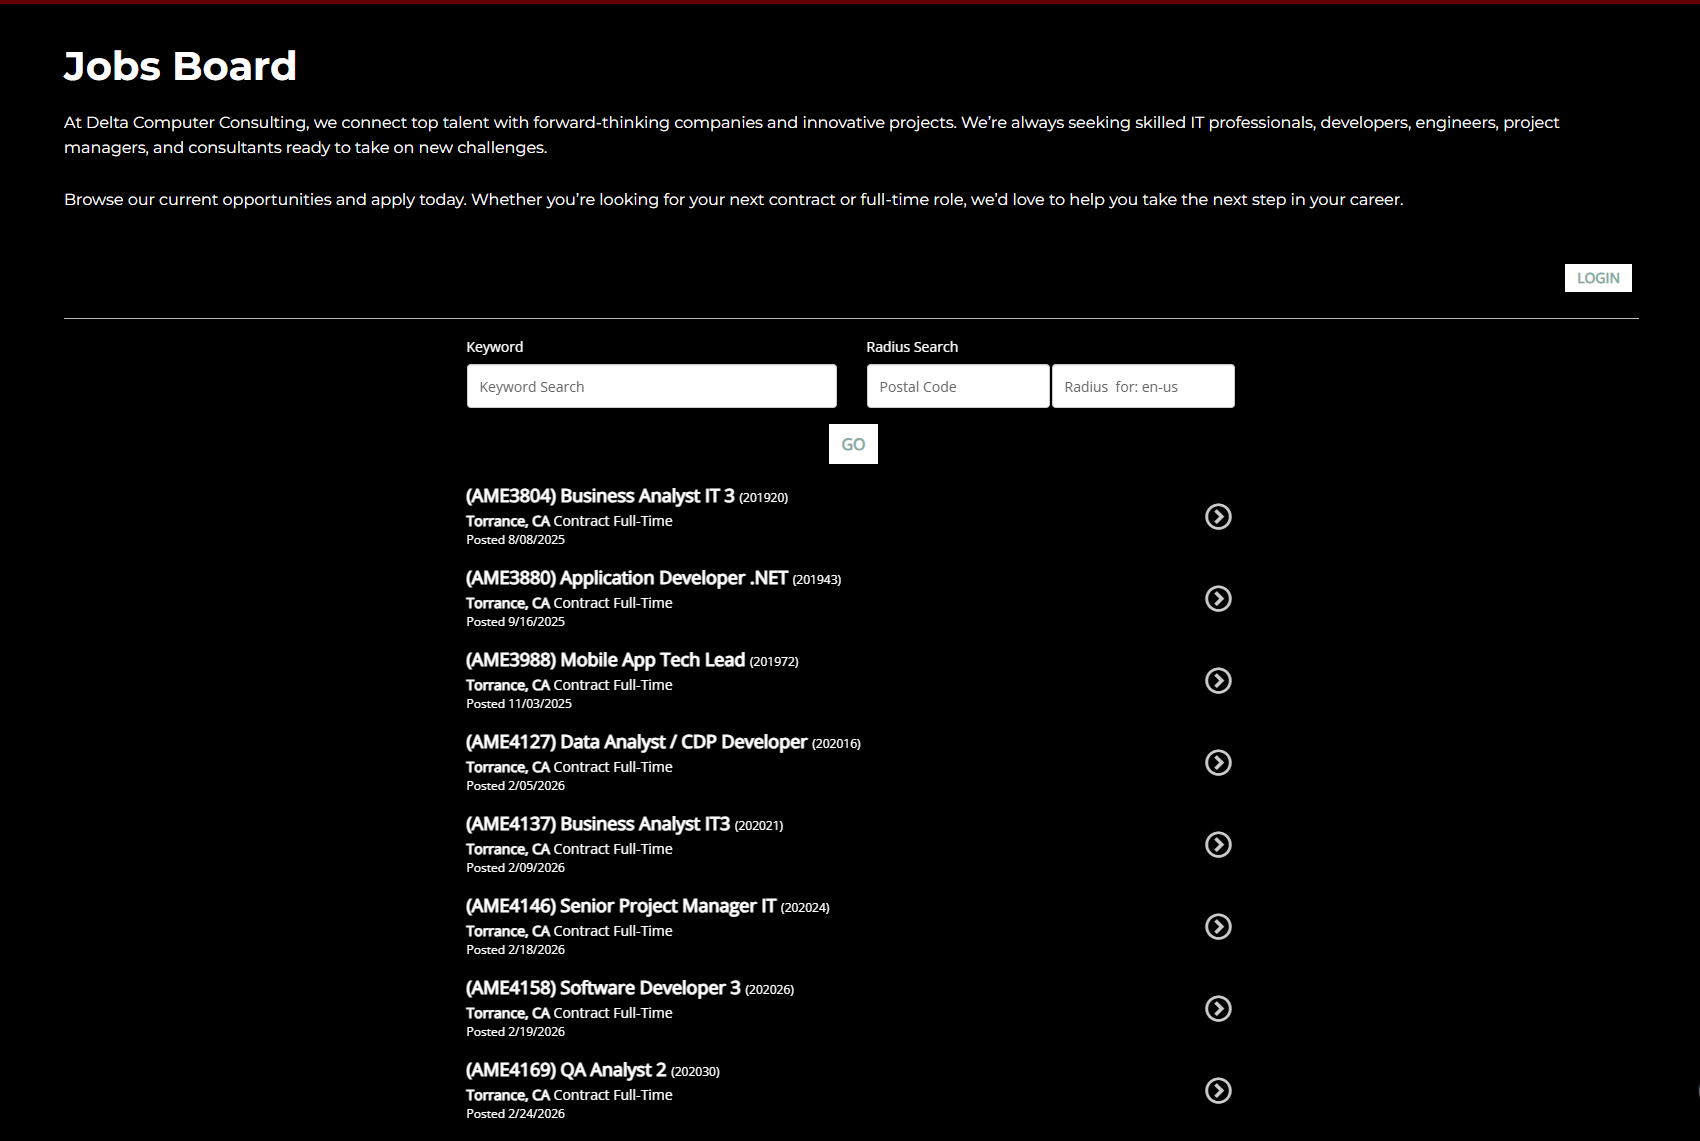
Task: Click the job ID (202016) text
Action: coord(836,744)
